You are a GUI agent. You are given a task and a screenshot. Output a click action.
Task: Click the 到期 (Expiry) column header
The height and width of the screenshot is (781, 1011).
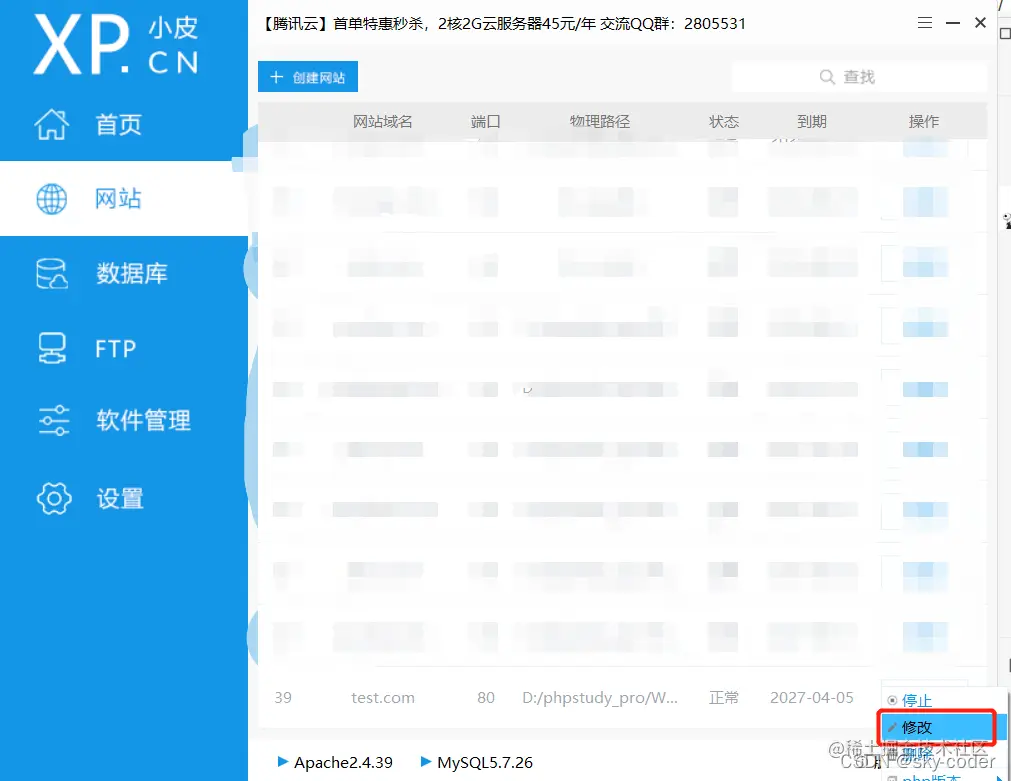coord(811,121)
